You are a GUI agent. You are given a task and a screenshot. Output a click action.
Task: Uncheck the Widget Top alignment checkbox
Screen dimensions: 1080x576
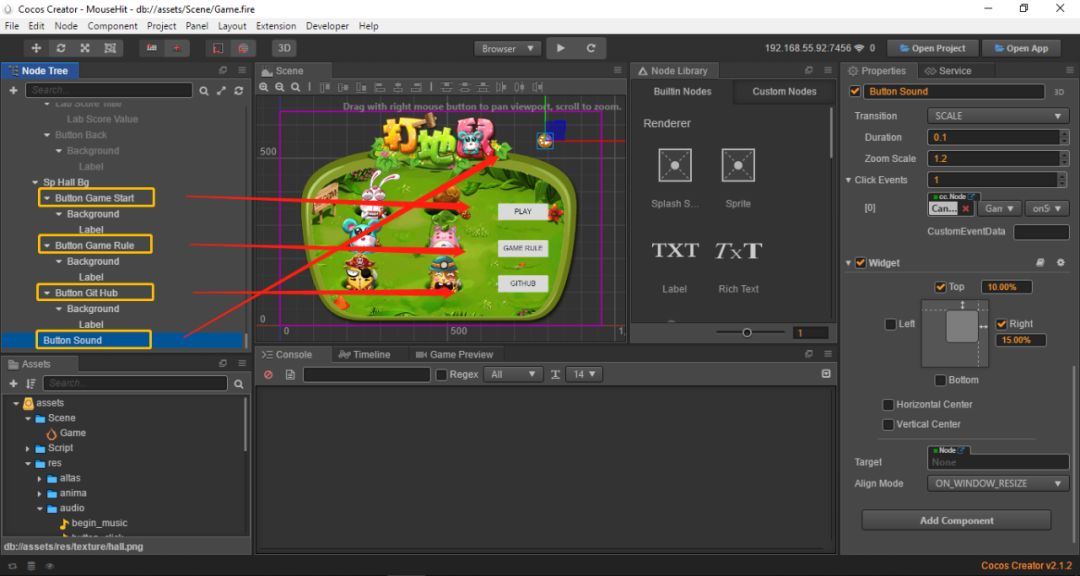pos(940,287)
